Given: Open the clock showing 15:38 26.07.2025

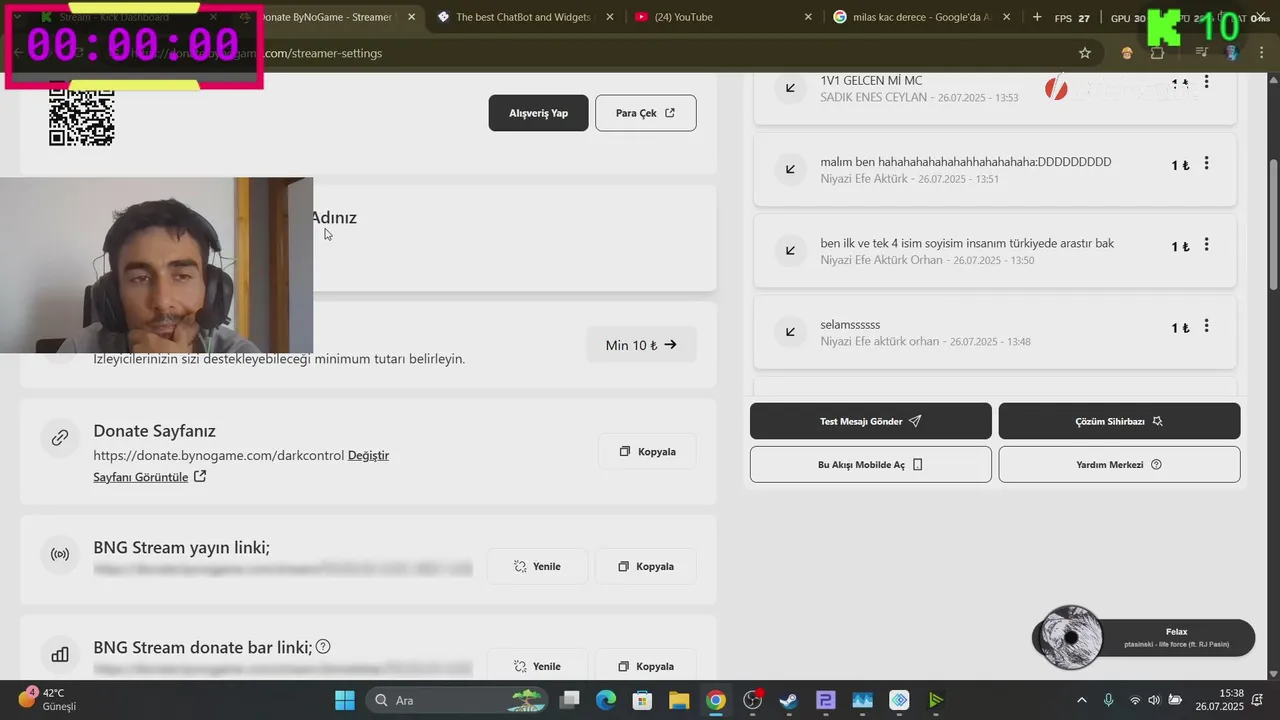Looking at the screenshot, I should coord(1219,700).
